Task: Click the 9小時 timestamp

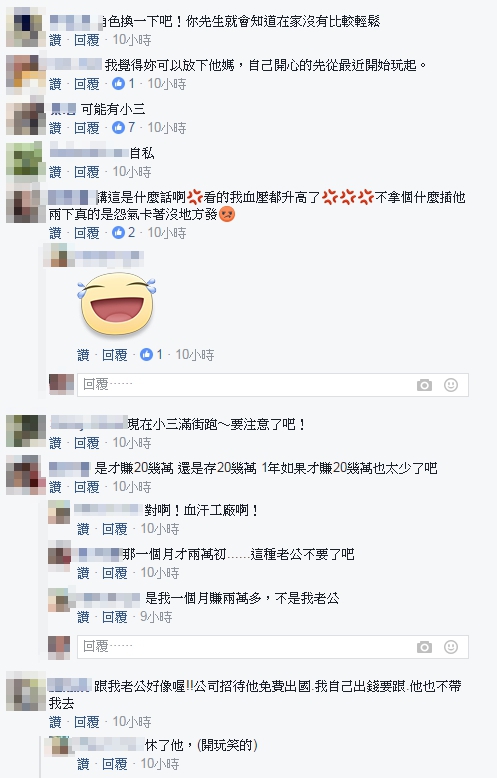Action: (156, 617)
